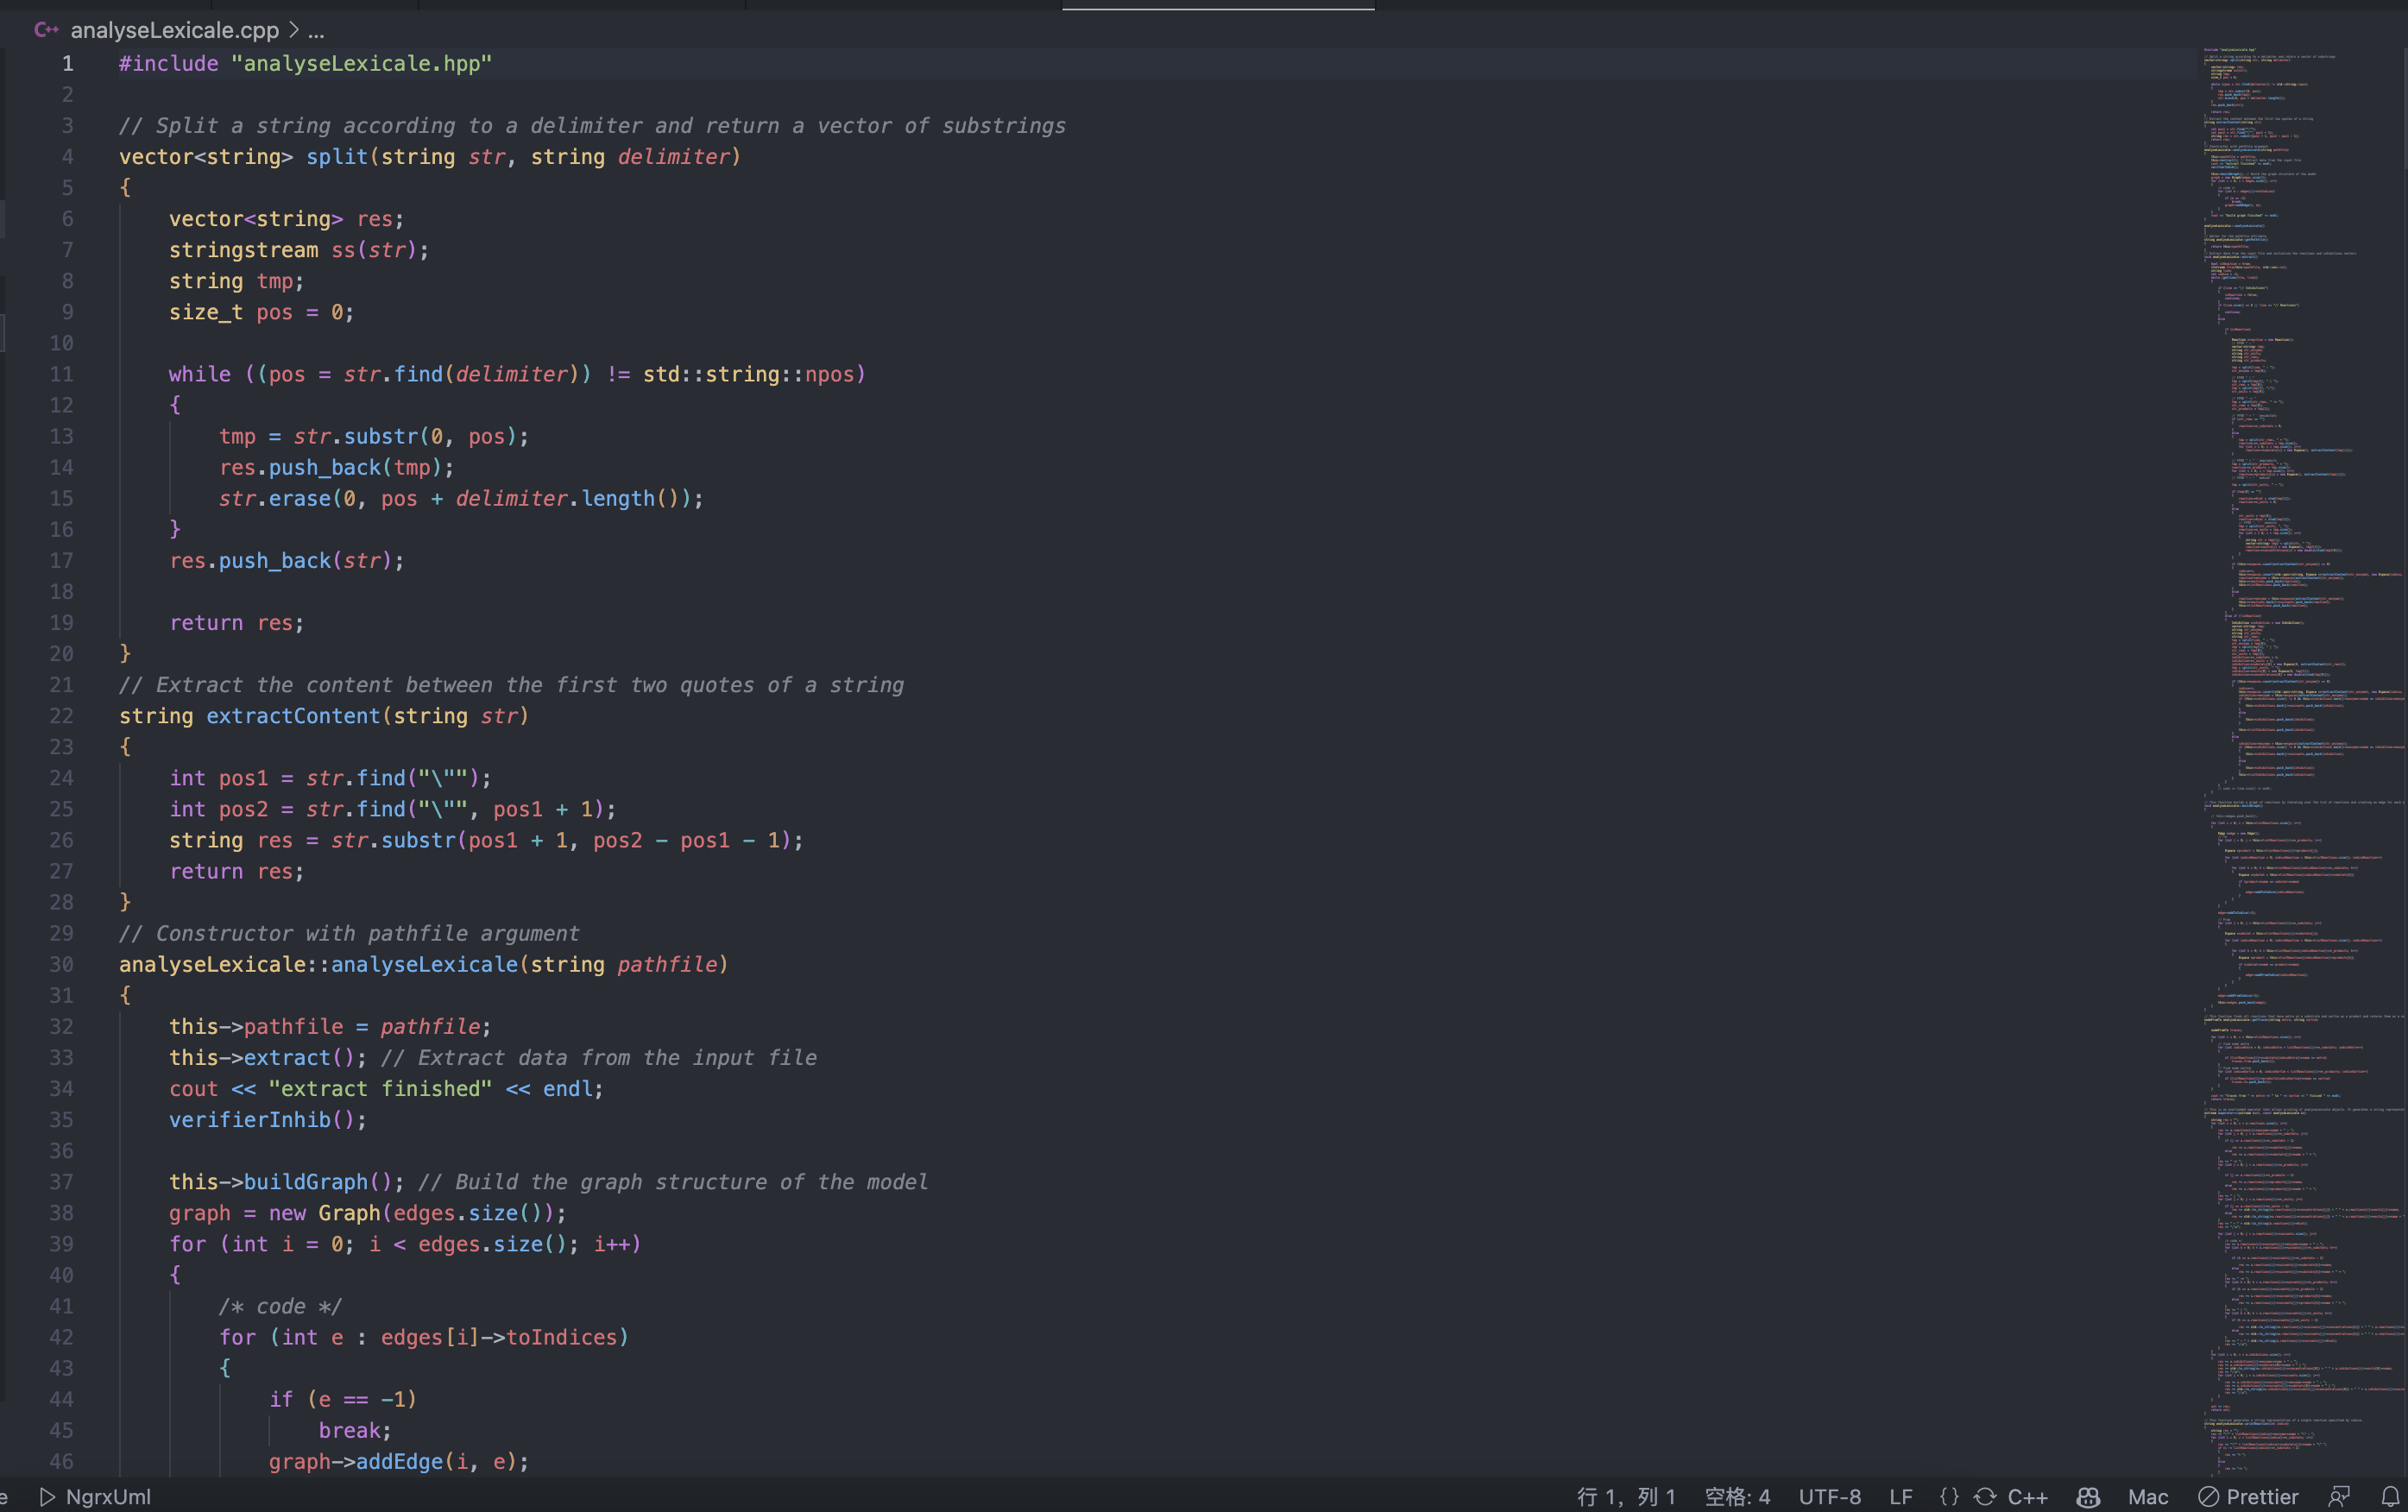Screen dimensions: 2408x1512
Task: Click the circle-slash icon beside Prettier
Action: click(2208, 1496)
